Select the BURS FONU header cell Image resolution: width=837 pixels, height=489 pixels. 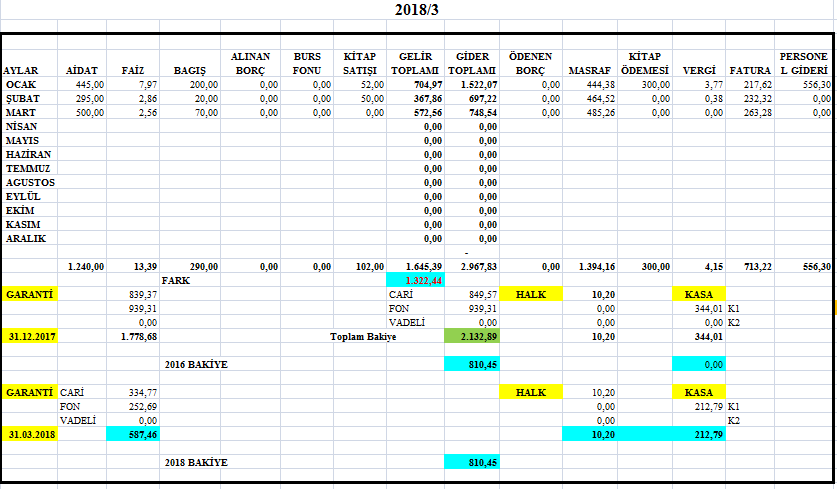pos(307,64)
